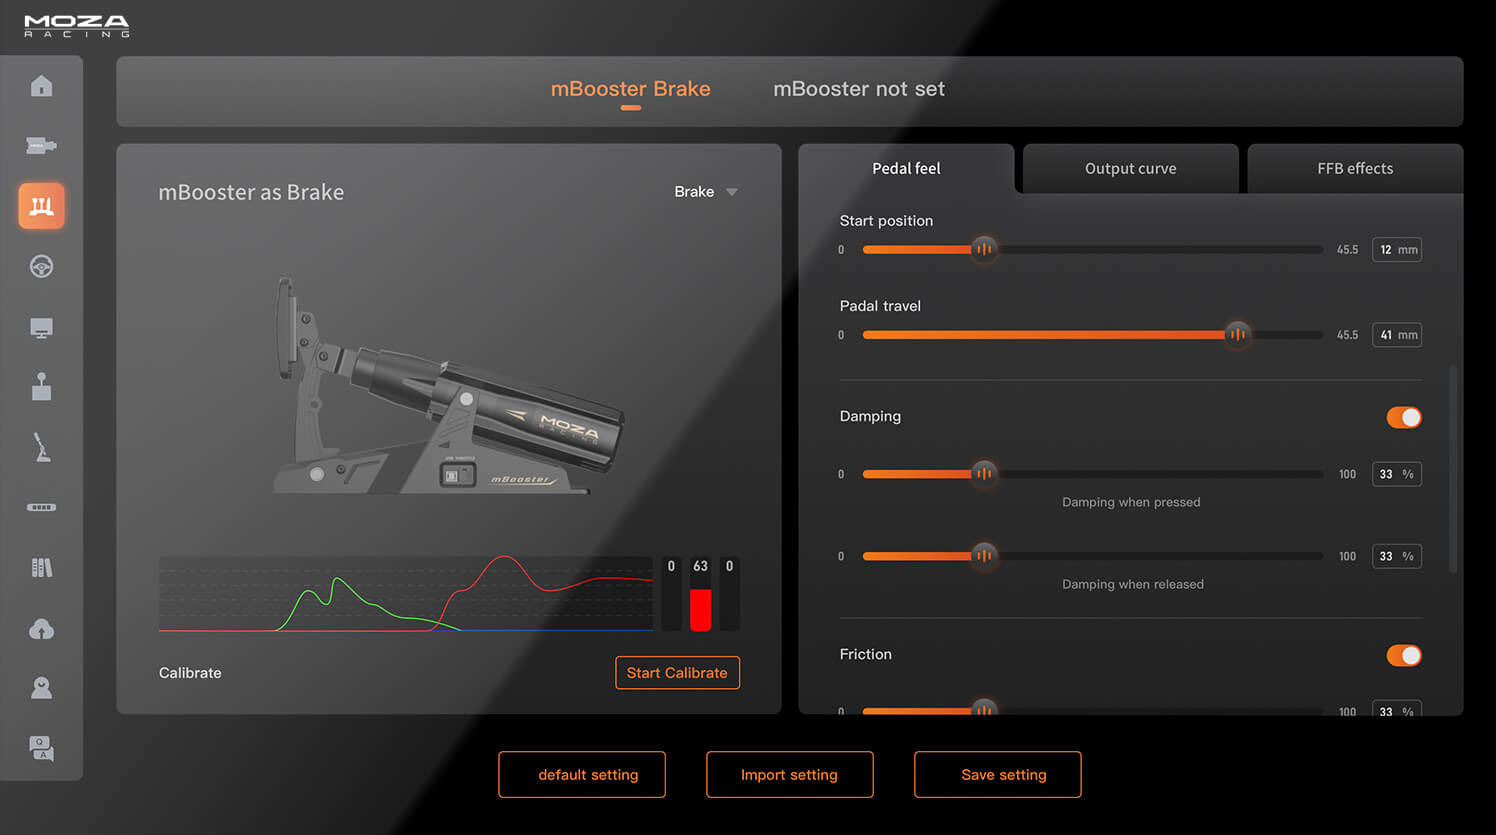Click the Import setting button
This screenshot has width=1496, height=835.
coord(789,775)
